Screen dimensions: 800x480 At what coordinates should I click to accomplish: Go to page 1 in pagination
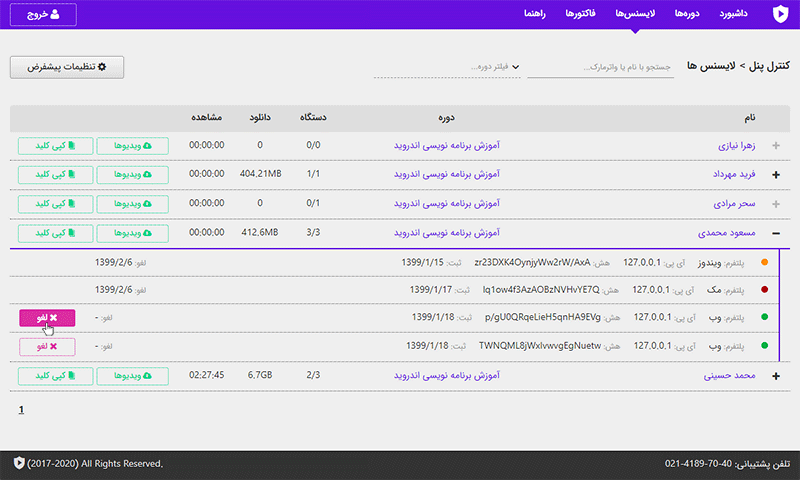[21, 410]
